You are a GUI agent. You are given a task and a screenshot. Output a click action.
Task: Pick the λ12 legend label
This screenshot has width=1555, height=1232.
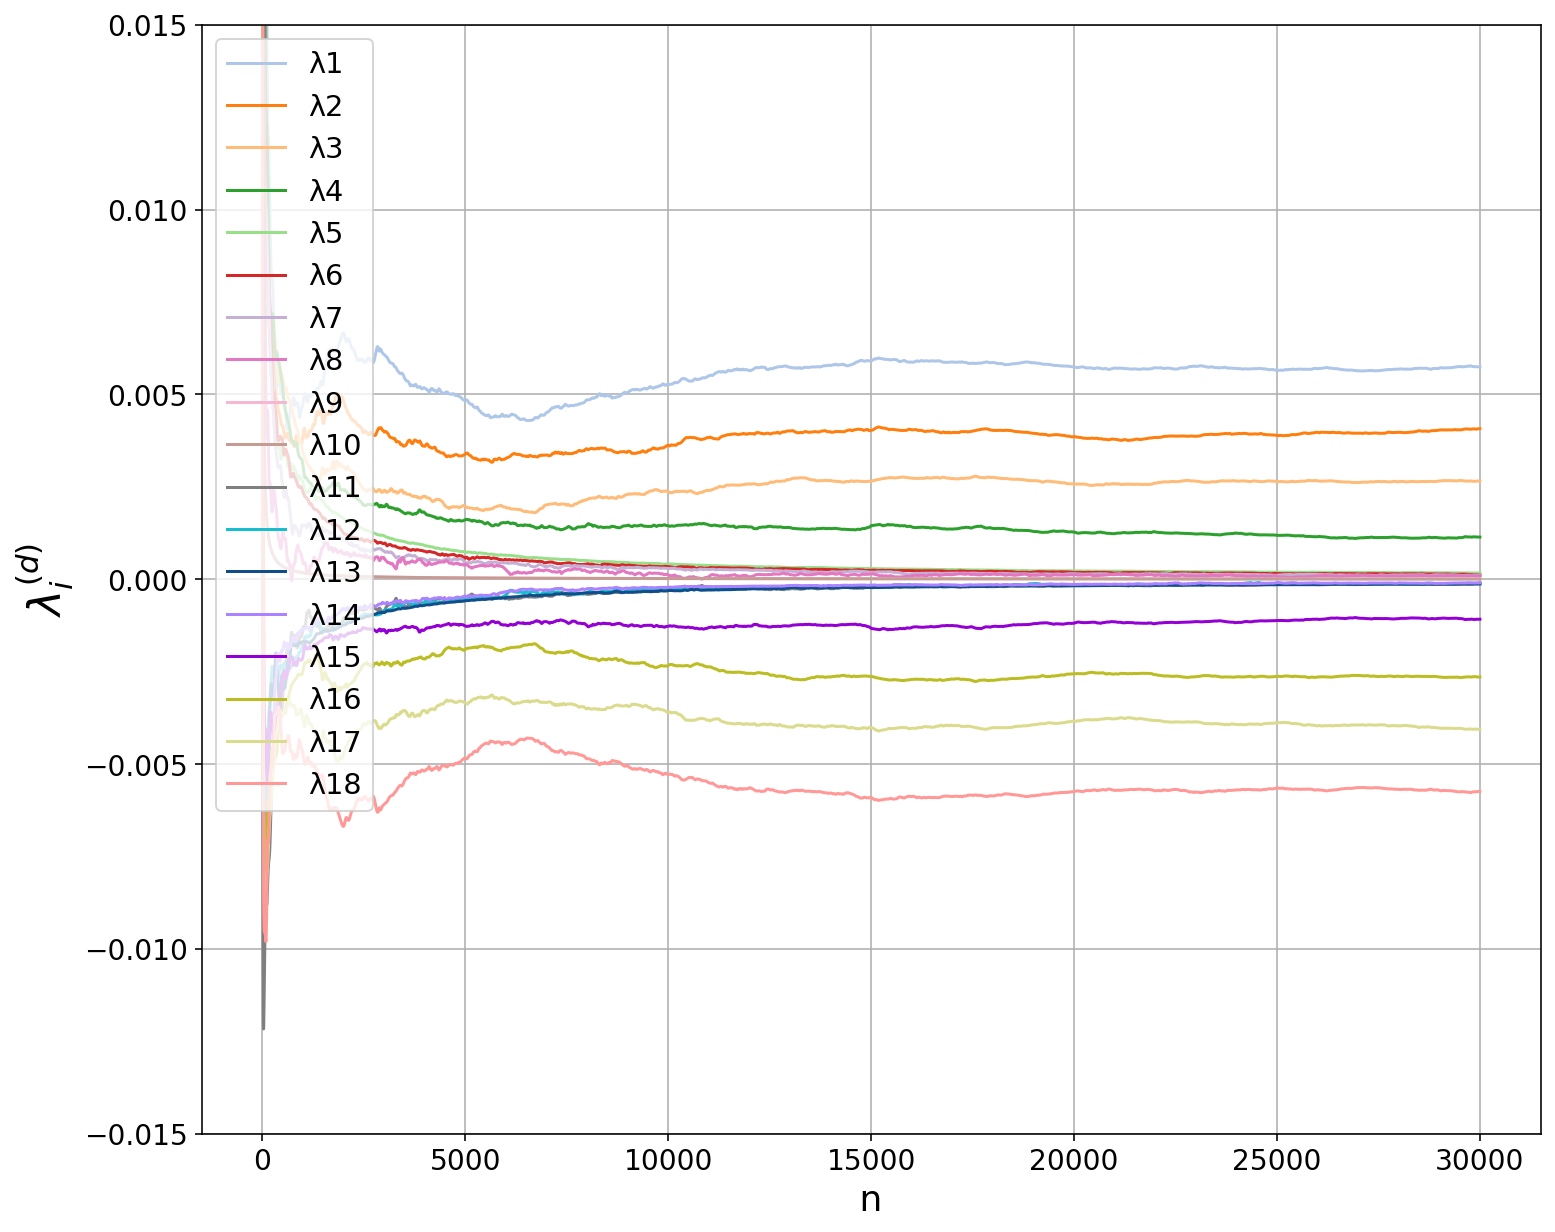click(335, 529)
